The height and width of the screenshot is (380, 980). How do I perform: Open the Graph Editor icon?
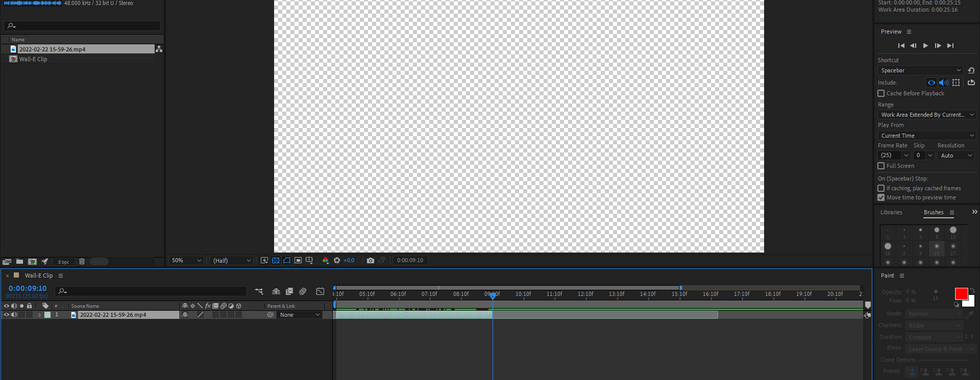click(x=320, y=291)
